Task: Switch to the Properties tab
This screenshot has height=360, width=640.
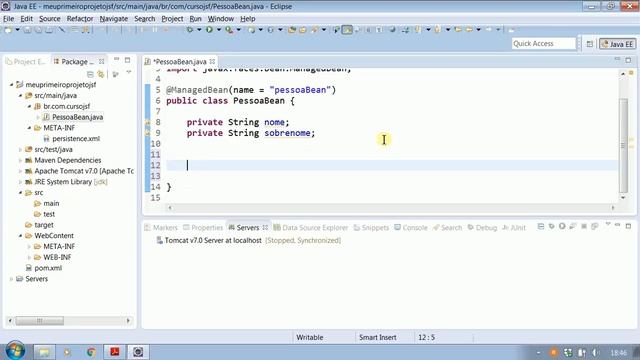Action: click(x=203, y=227)
